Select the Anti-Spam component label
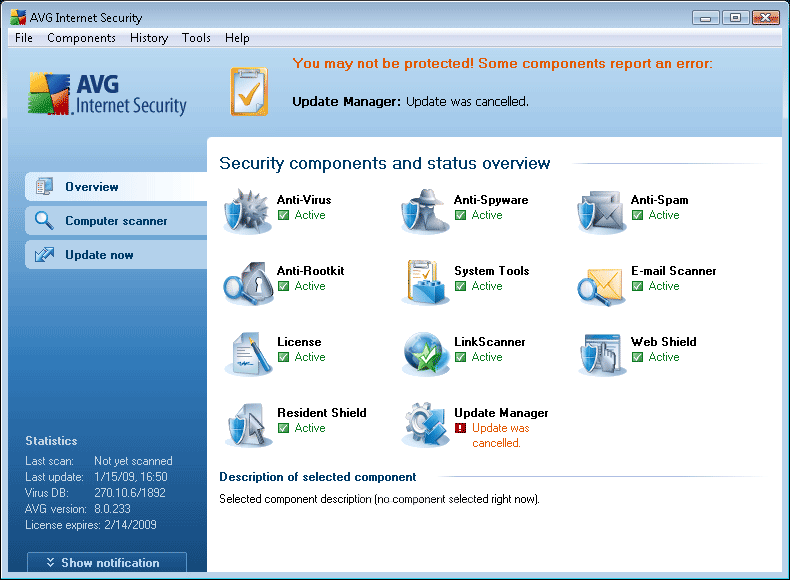Image resolution: width=790 pixels, height=580 pixels. (x=659, y=200)
